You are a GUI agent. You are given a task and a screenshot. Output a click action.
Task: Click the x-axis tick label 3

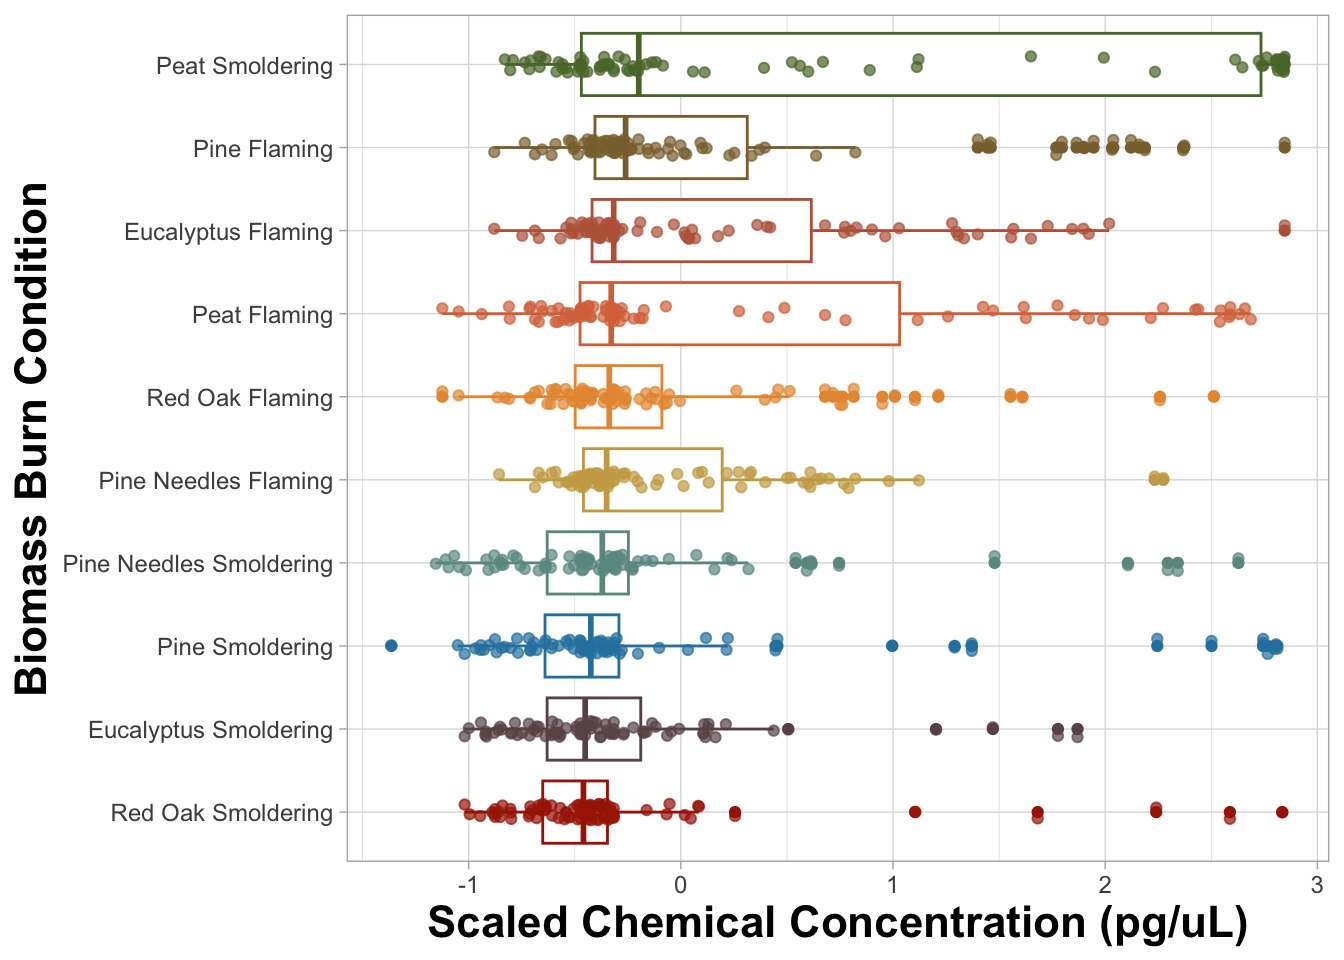pos(1317,884)
